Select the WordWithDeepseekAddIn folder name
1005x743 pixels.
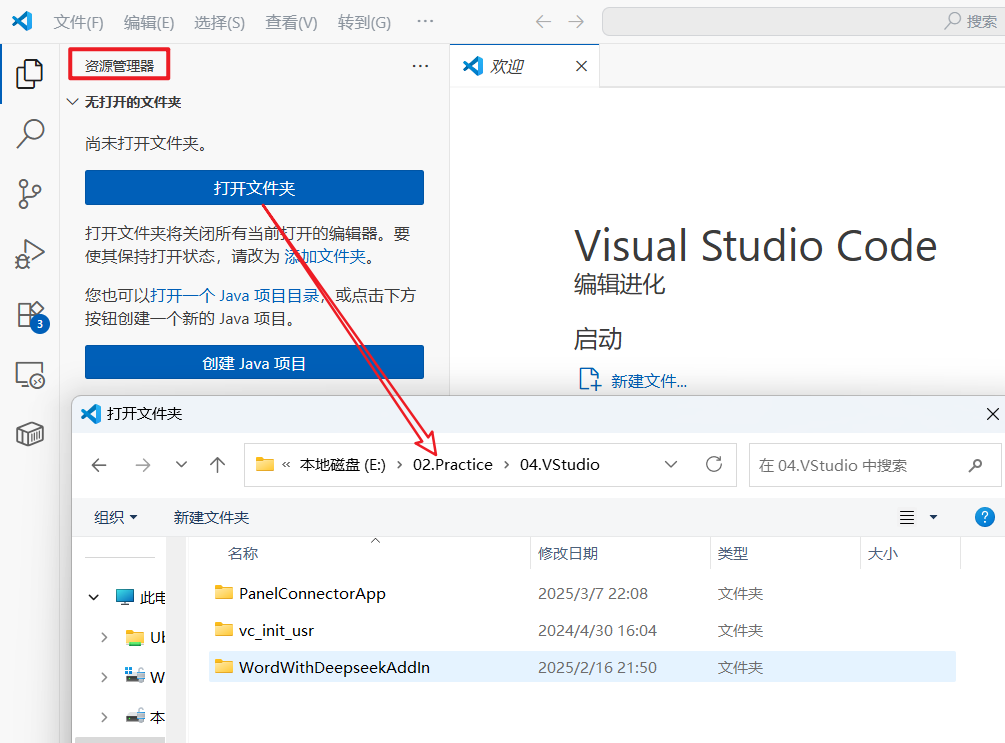334,667
